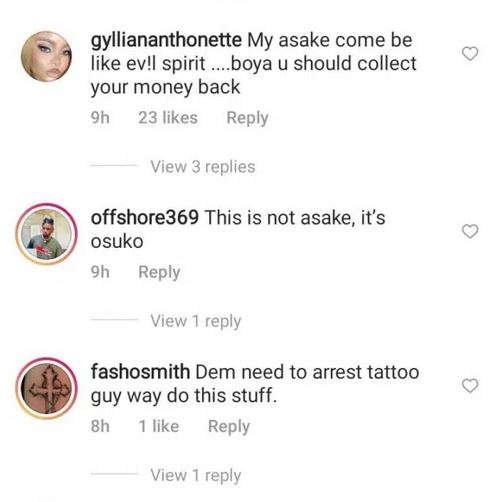Select the 9h timestamp on gylliananthonette's comment

[x=100, y=118]
